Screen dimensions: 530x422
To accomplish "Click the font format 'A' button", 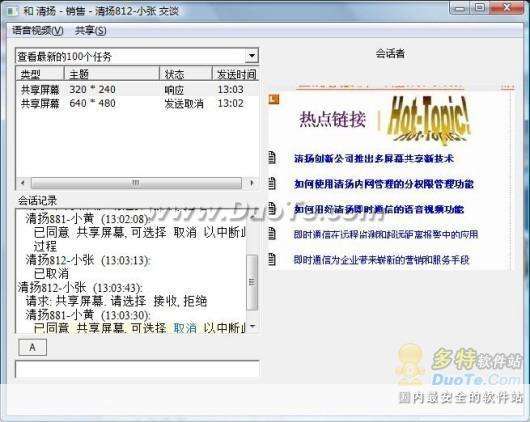I will [x=32, y=347].
